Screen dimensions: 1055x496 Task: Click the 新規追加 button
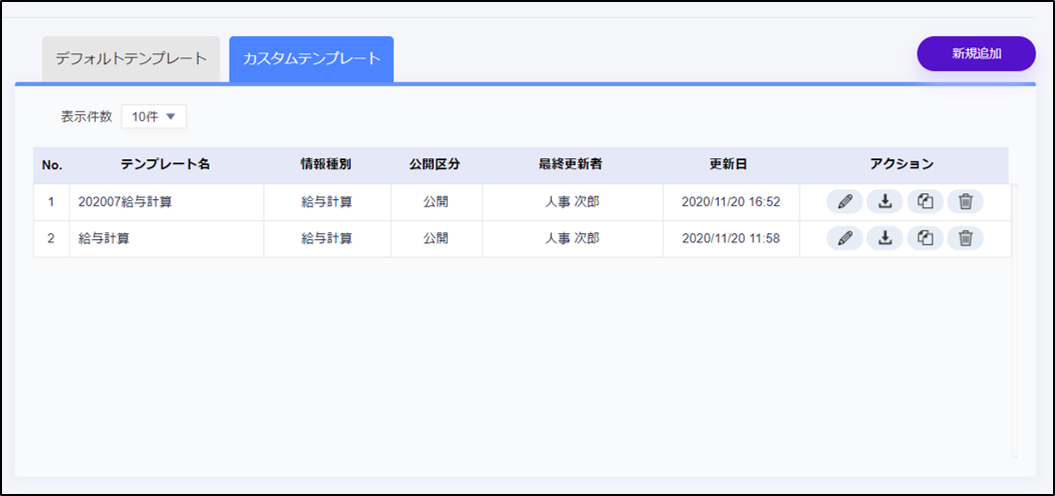click(x=976, y=54)
